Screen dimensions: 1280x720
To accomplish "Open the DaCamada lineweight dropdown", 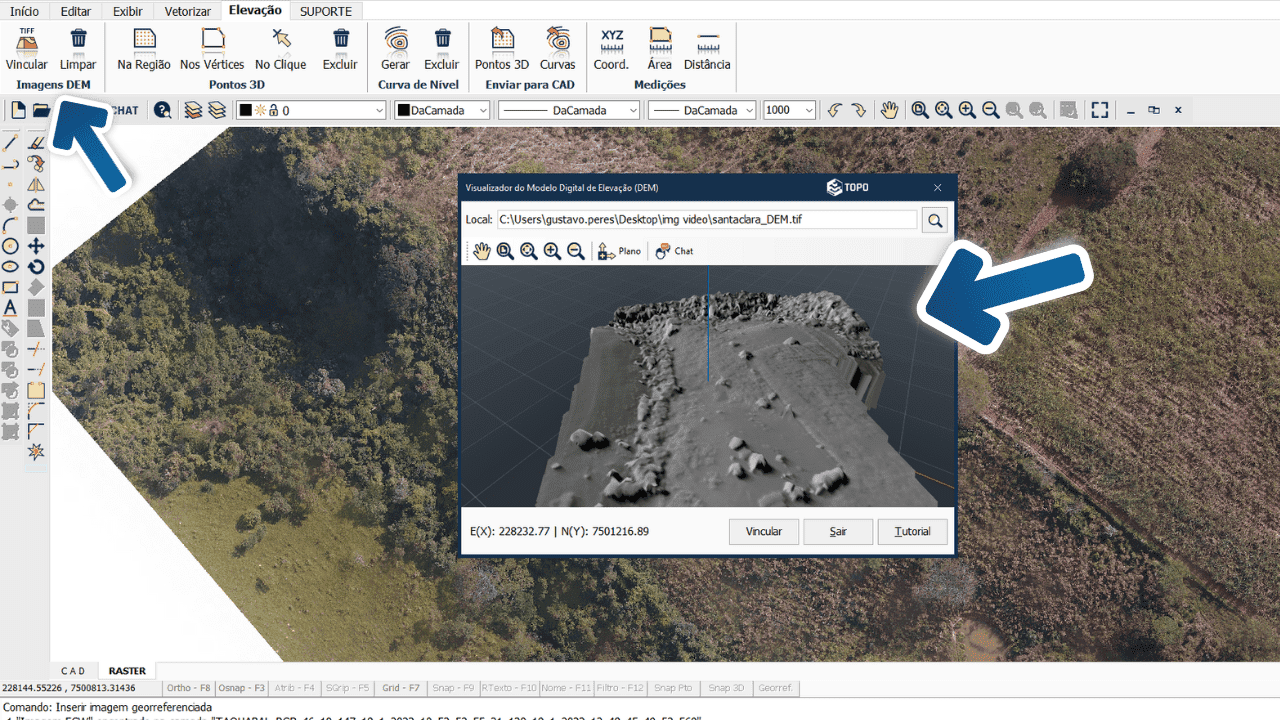I will click(x=702, y=110).
